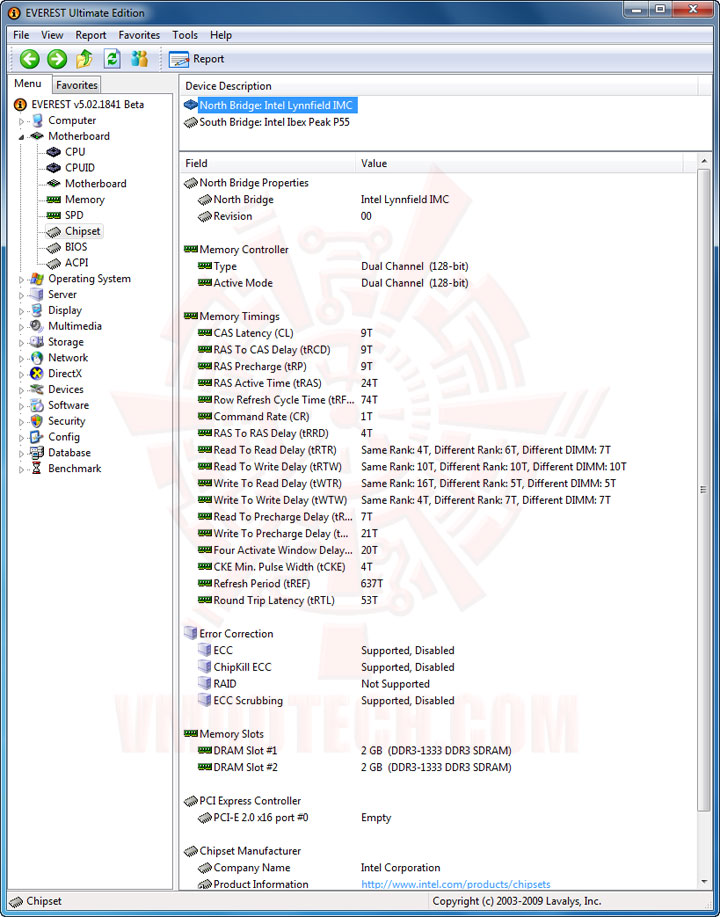720x917 pixels.
Task: Click the Refresh toolbar icon
Action: click(112, 58)
